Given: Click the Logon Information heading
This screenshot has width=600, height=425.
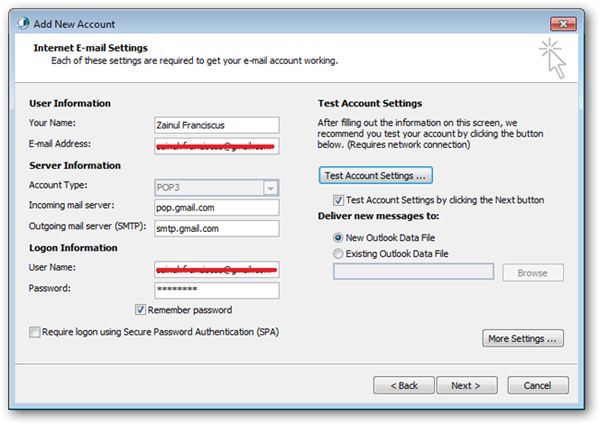Looking at the screenshot, I should click(x=73, y=248).
